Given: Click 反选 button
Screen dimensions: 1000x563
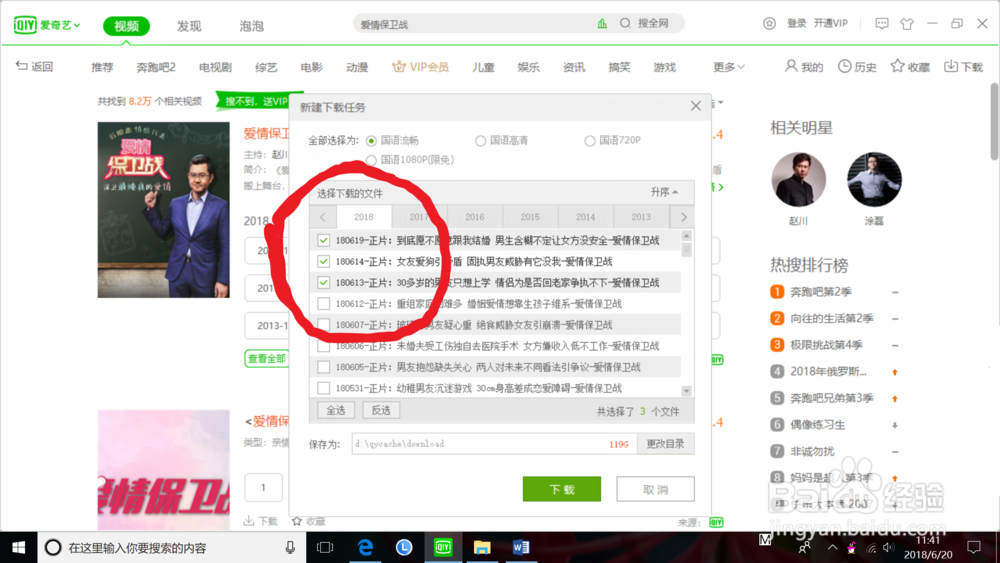Looking at the screenshot, I should 381,410.
